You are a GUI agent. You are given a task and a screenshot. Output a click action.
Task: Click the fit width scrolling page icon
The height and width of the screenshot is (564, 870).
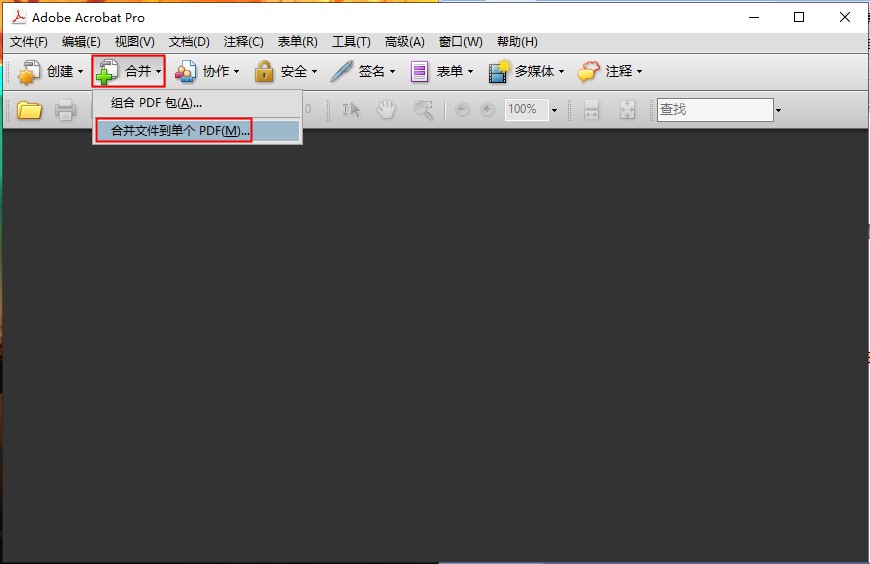coord(591,110)
